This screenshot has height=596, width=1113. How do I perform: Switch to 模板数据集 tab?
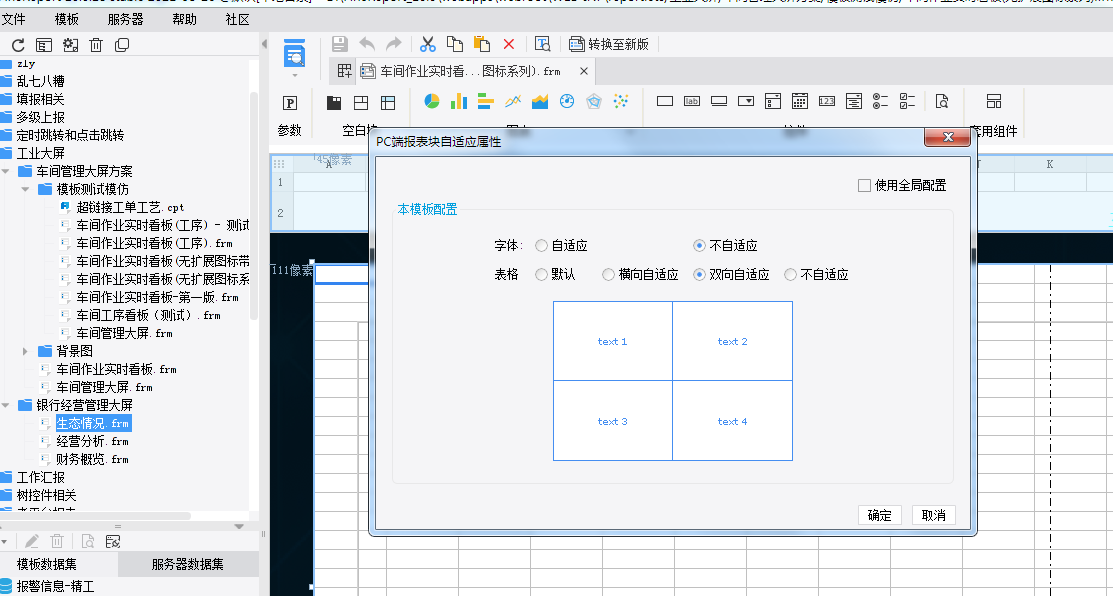click(47, 565)
